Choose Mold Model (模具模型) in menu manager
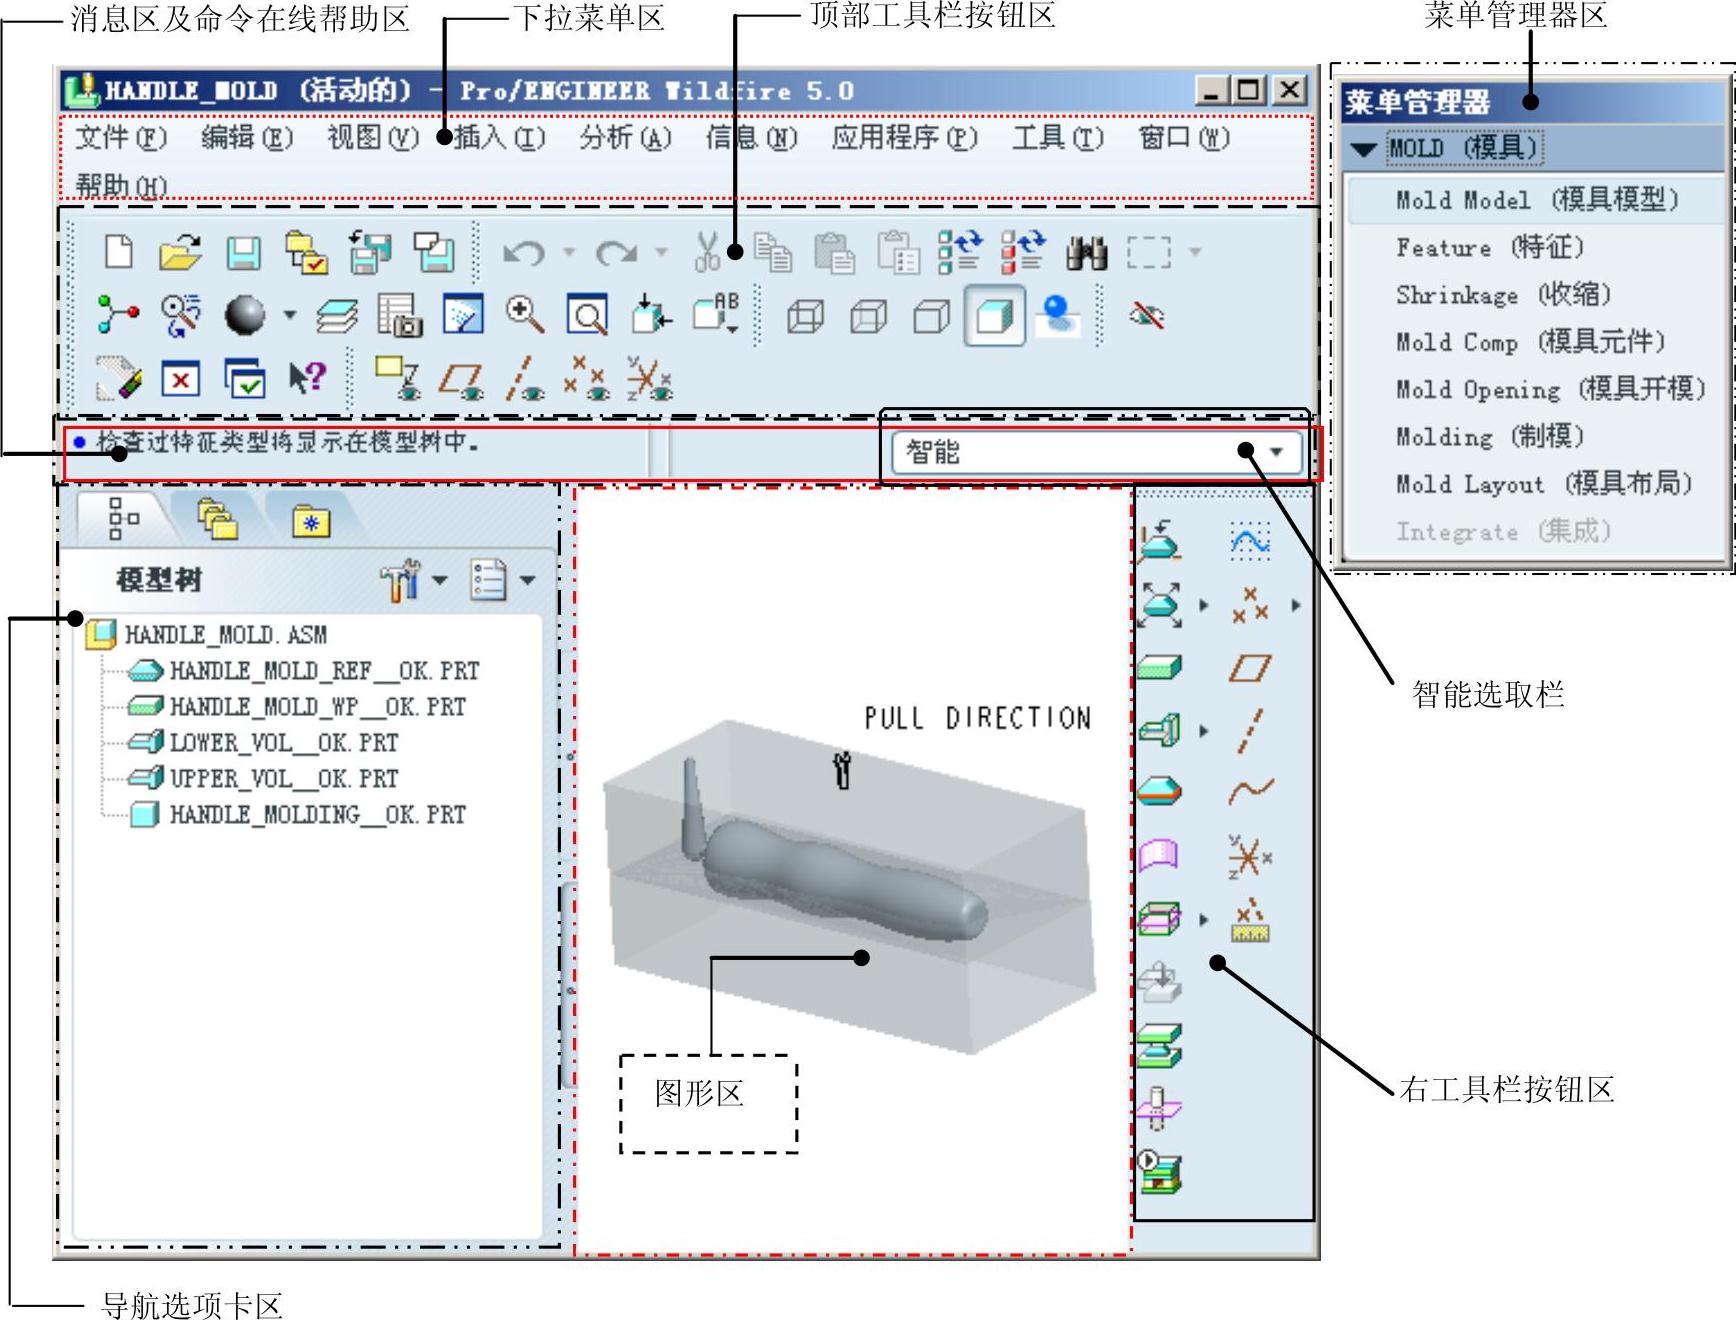This screenshot has height=1320, width=1736. click(1537, 199)
